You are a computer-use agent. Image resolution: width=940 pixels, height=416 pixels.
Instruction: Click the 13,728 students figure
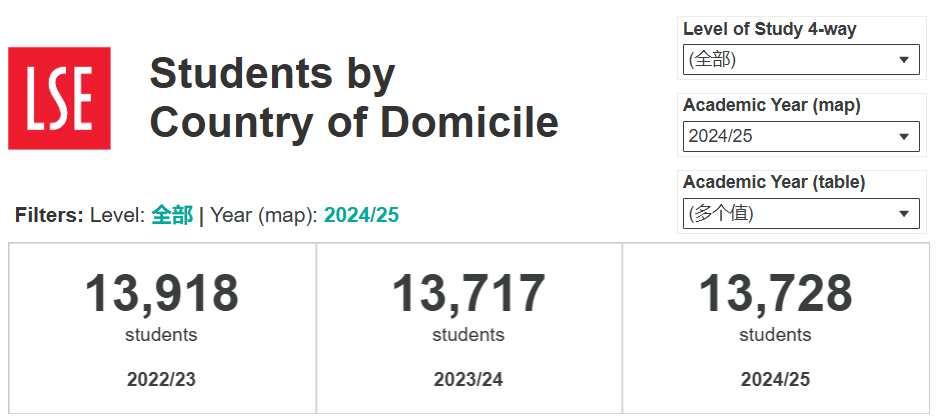click(775, 294)
